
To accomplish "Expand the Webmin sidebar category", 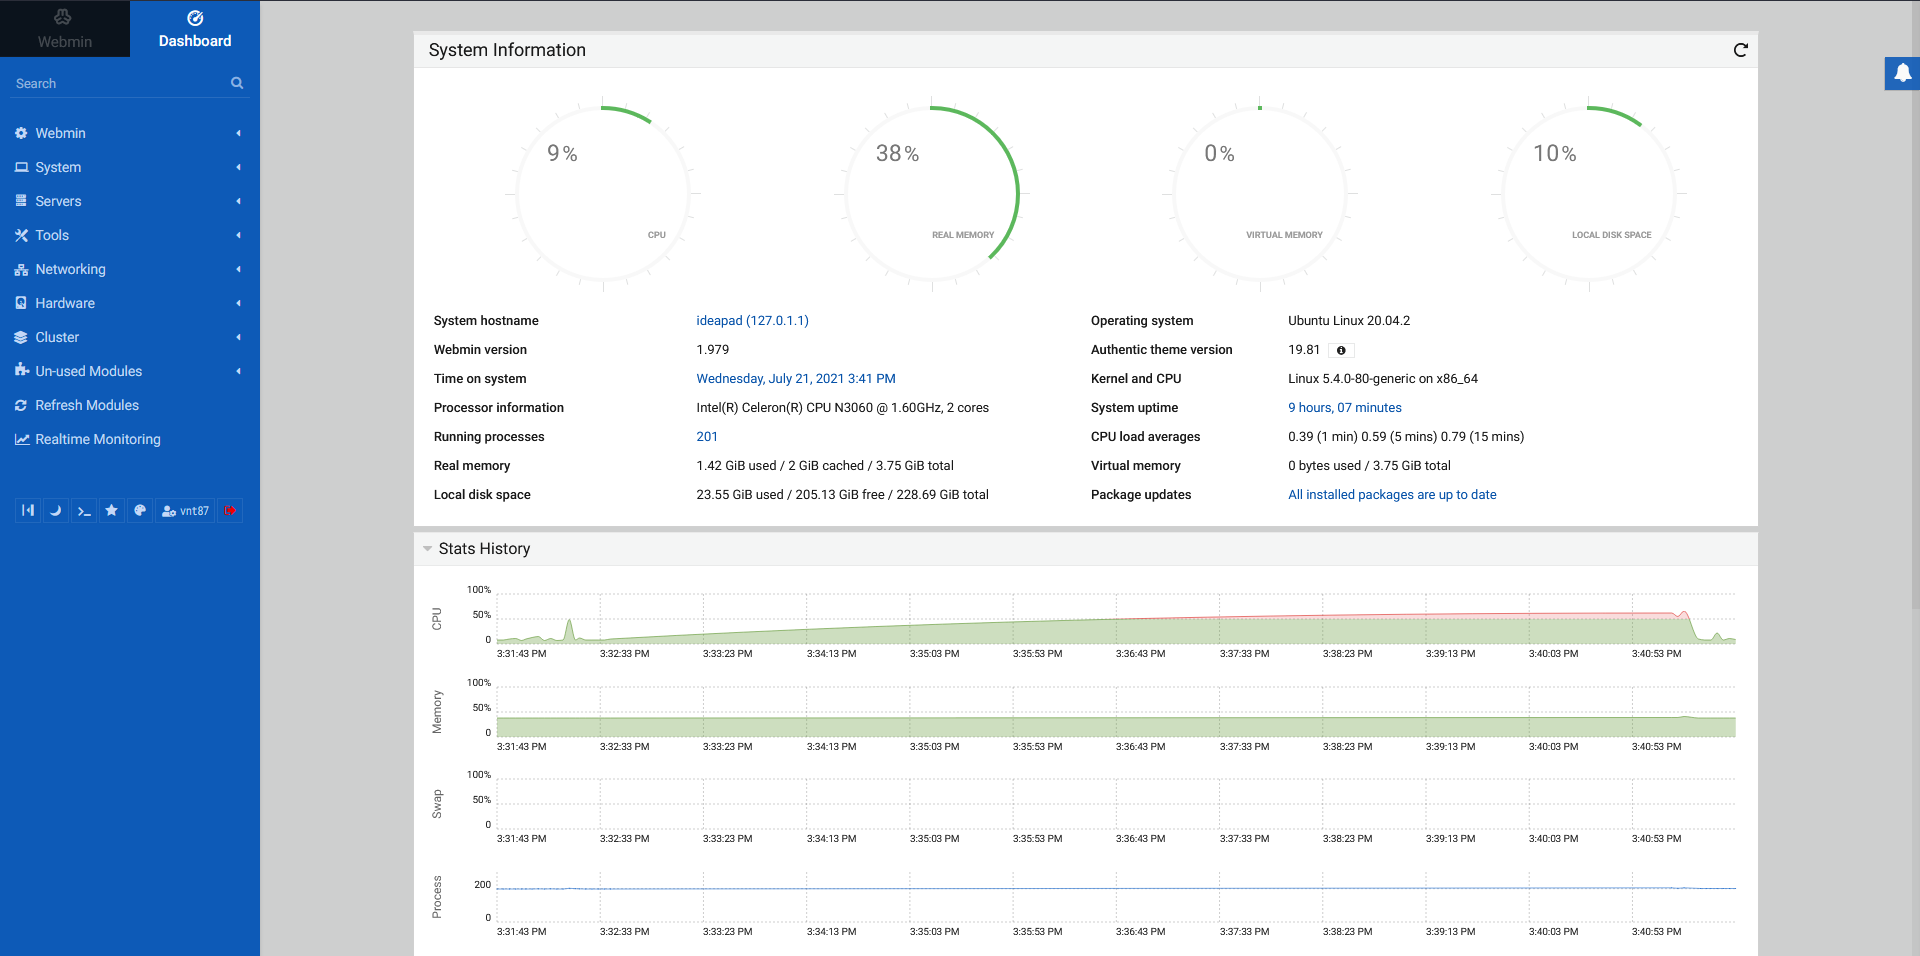I will pos(130,133).
